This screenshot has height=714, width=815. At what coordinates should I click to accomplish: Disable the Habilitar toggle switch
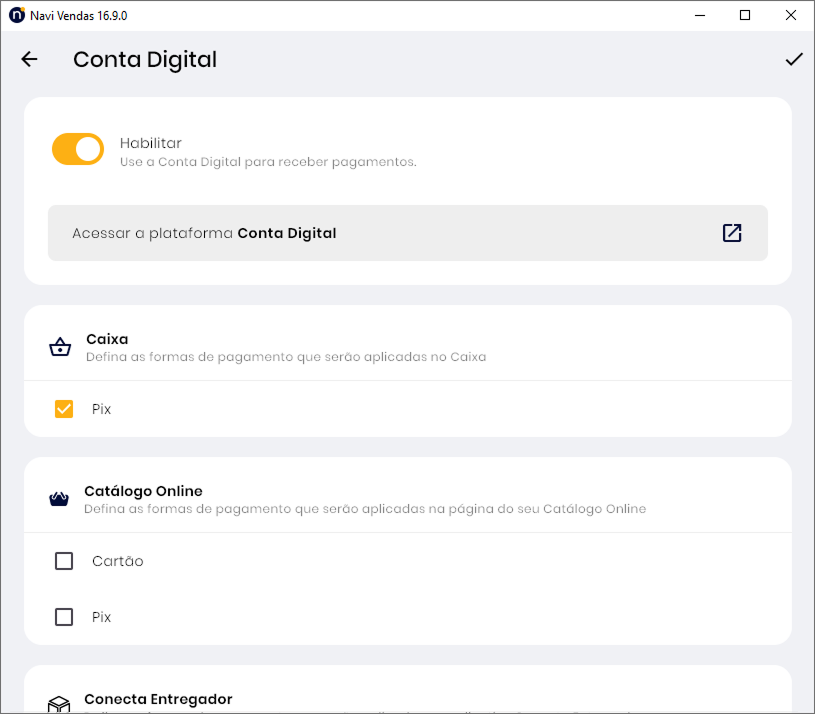coord(78,150)
